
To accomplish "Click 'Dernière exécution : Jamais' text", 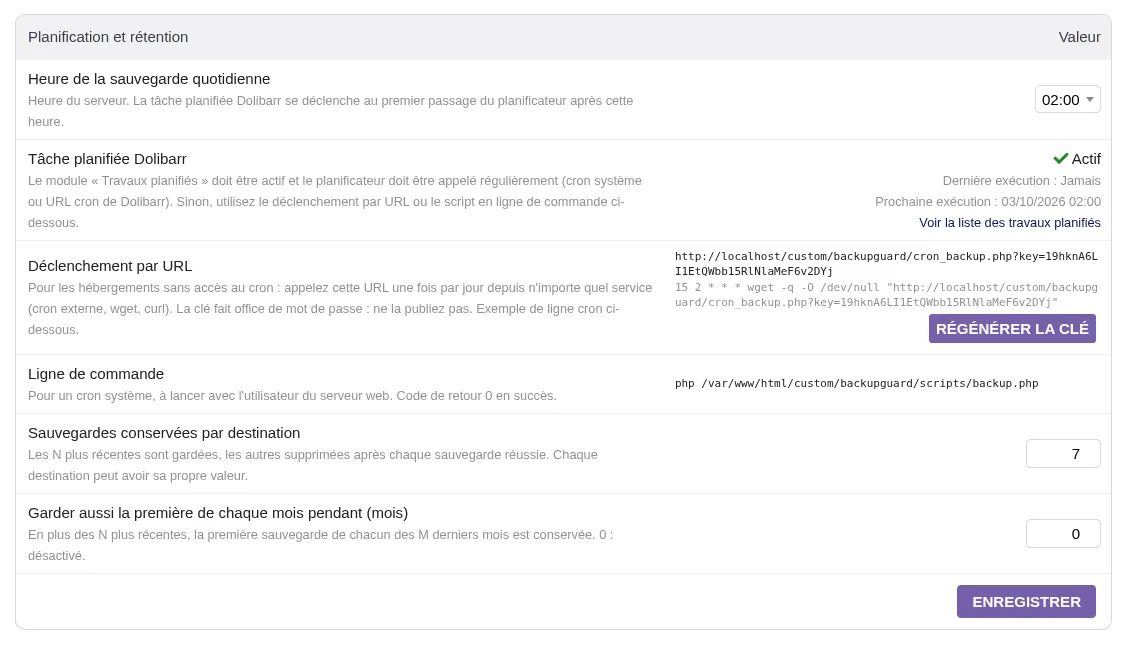I will (x=1021, y=181).
